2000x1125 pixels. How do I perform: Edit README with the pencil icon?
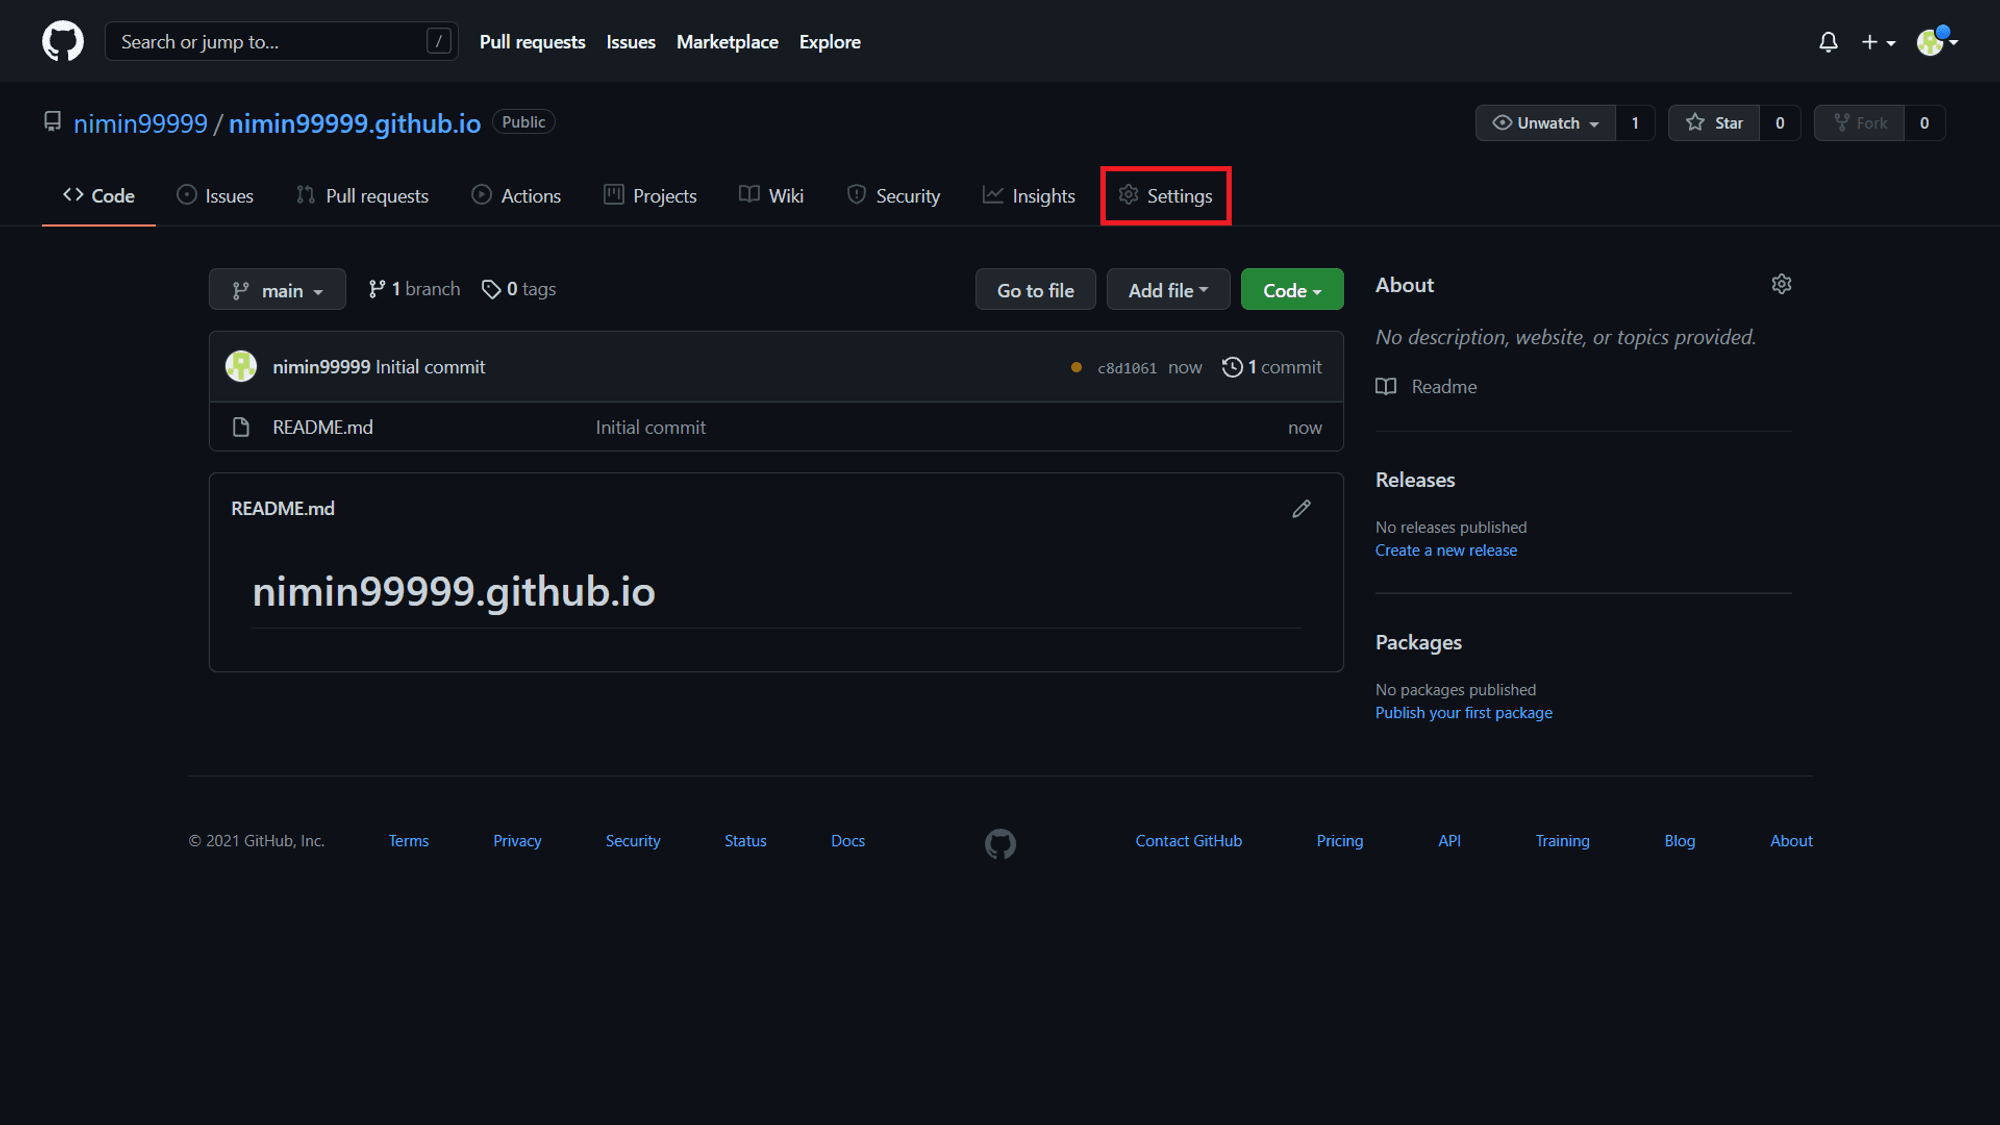[x=1301, y=509]
